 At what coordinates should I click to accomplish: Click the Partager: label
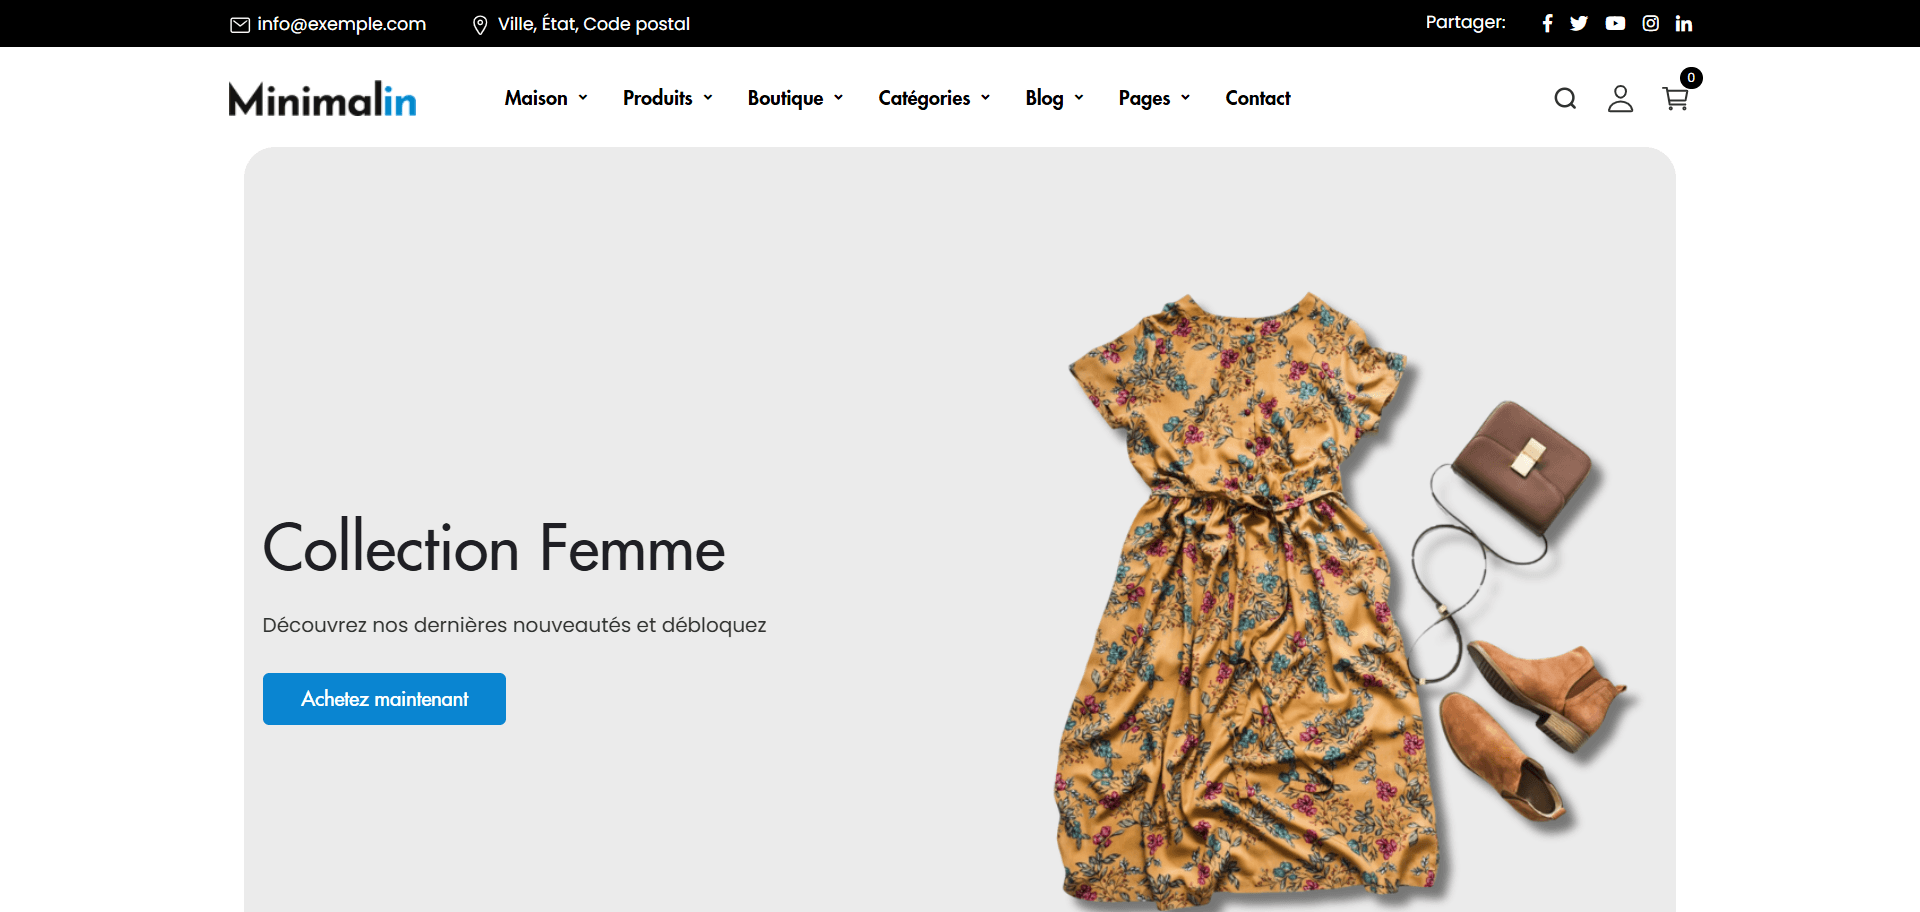[x=1466, y=22]
